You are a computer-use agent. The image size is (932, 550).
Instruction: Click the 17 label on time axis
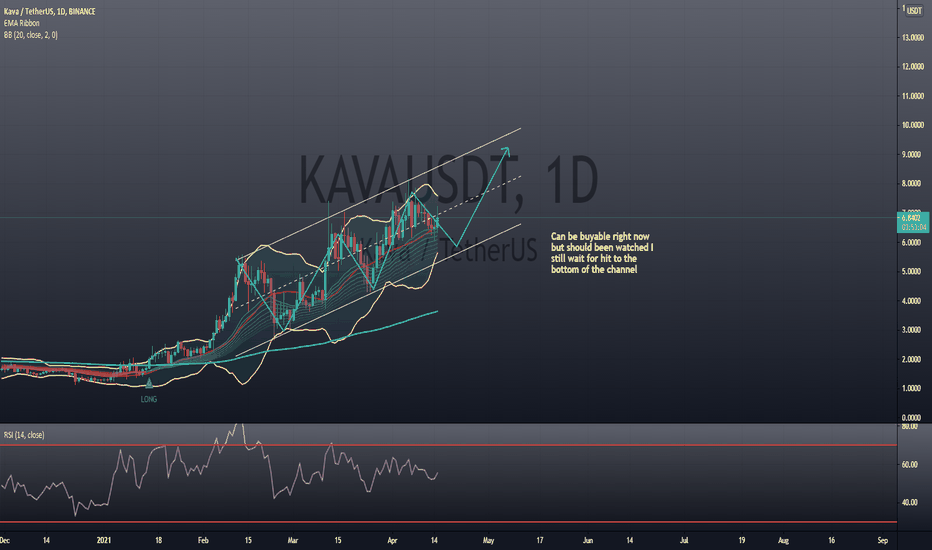540,540
